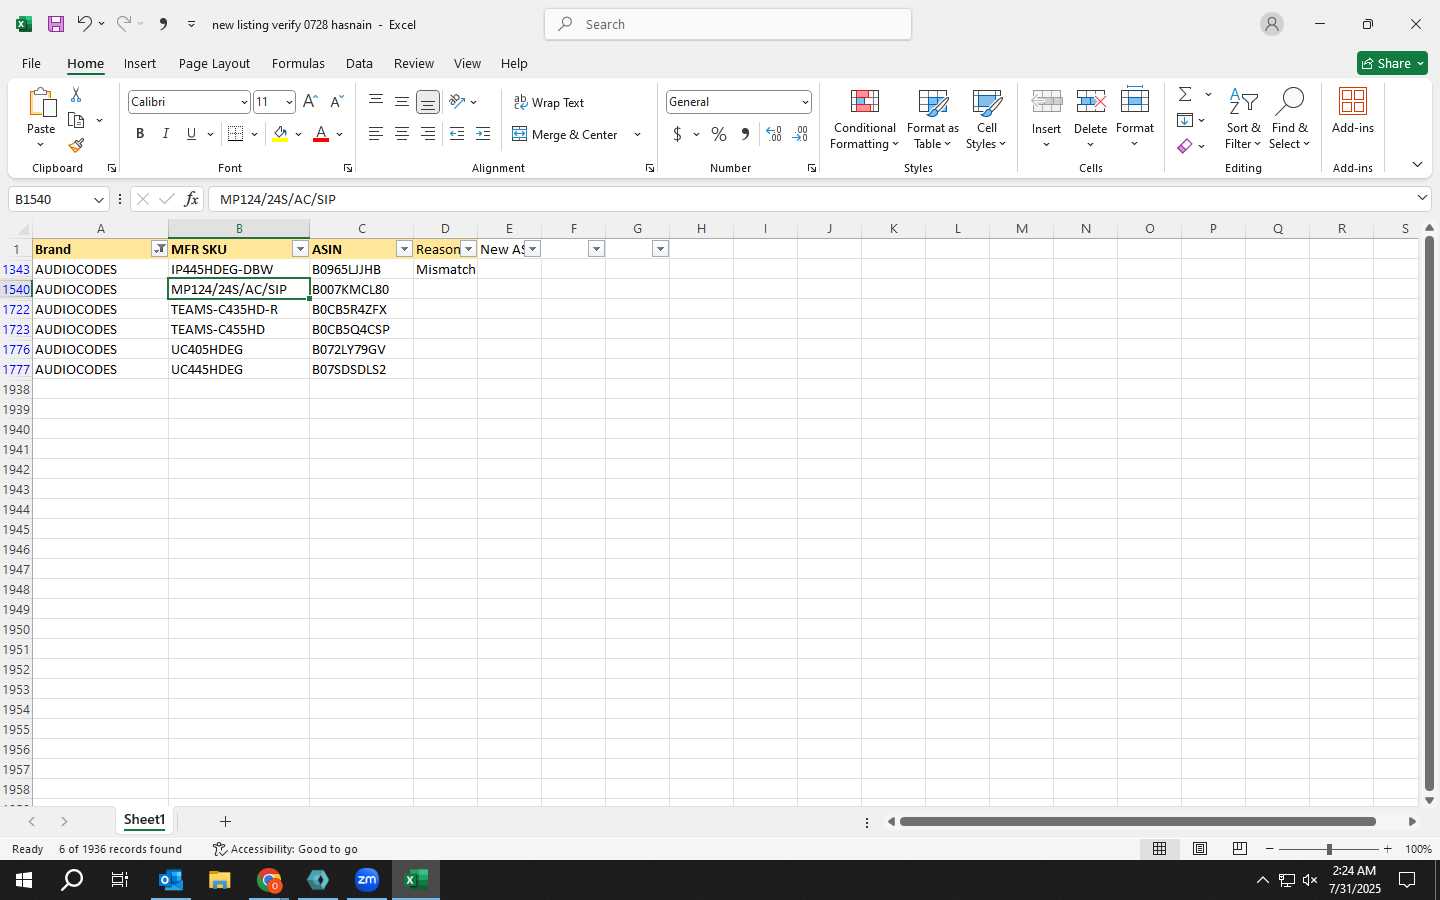
Task: Increase font size with larger A icon
Action: click(310, 102)
